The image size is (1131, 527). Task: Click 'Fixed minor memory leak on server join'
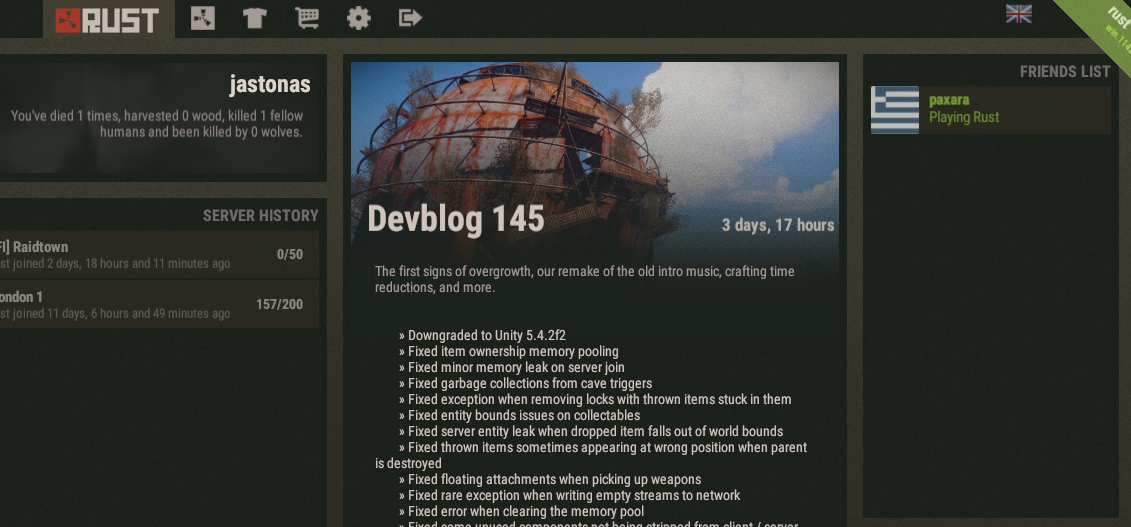click(511, 367)
